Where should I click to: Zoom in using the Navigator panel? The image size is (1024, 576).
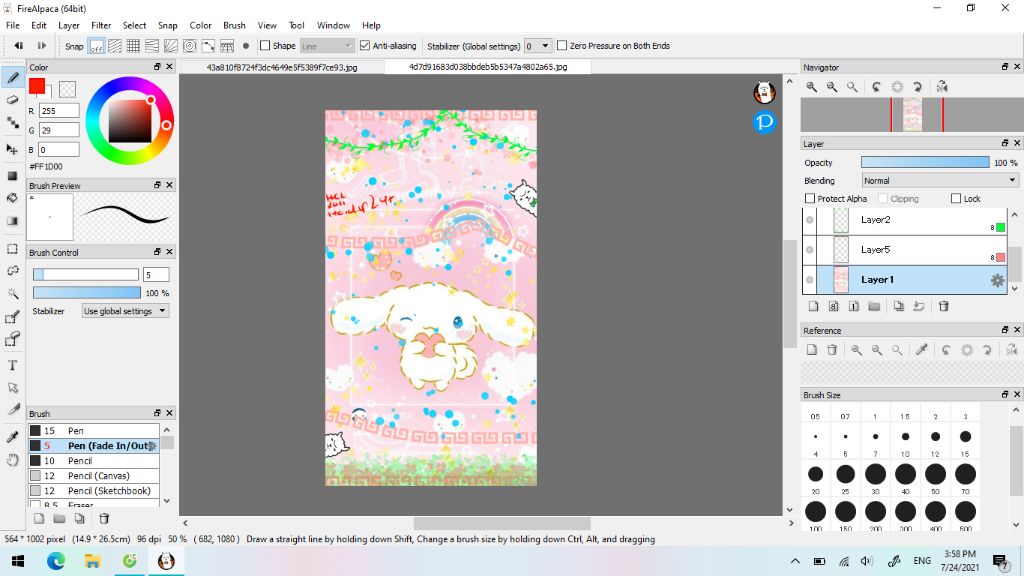click(x=811, y=87)
